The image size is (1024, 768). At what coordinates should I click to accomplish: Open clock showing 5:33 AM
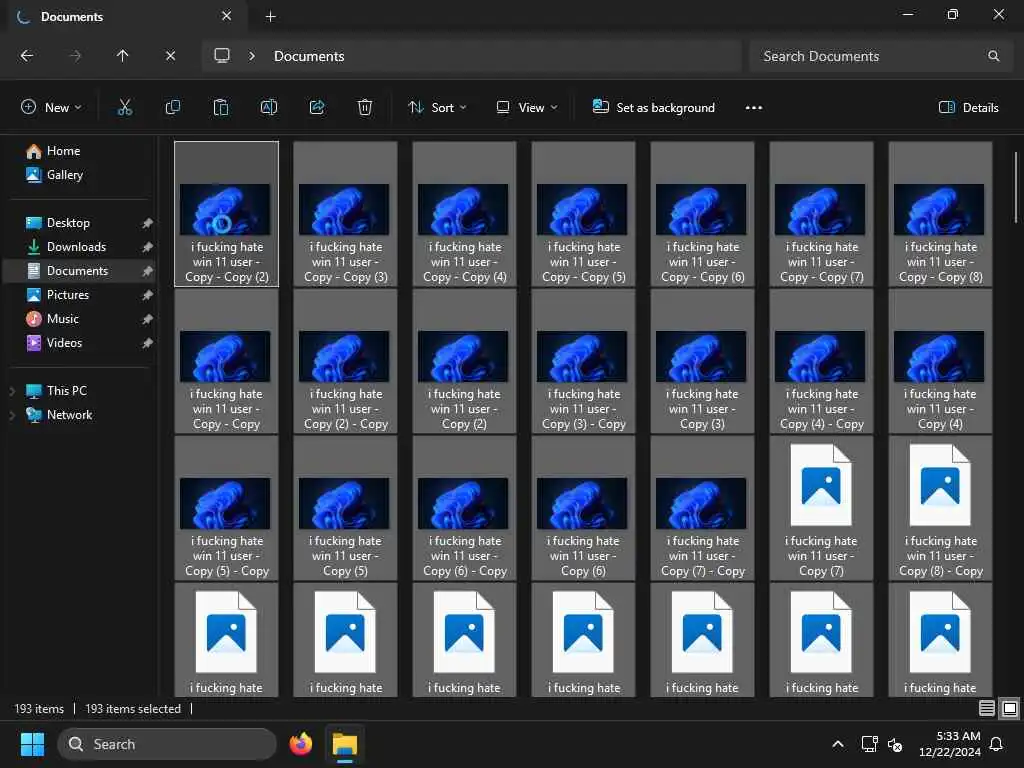(950, 744)
